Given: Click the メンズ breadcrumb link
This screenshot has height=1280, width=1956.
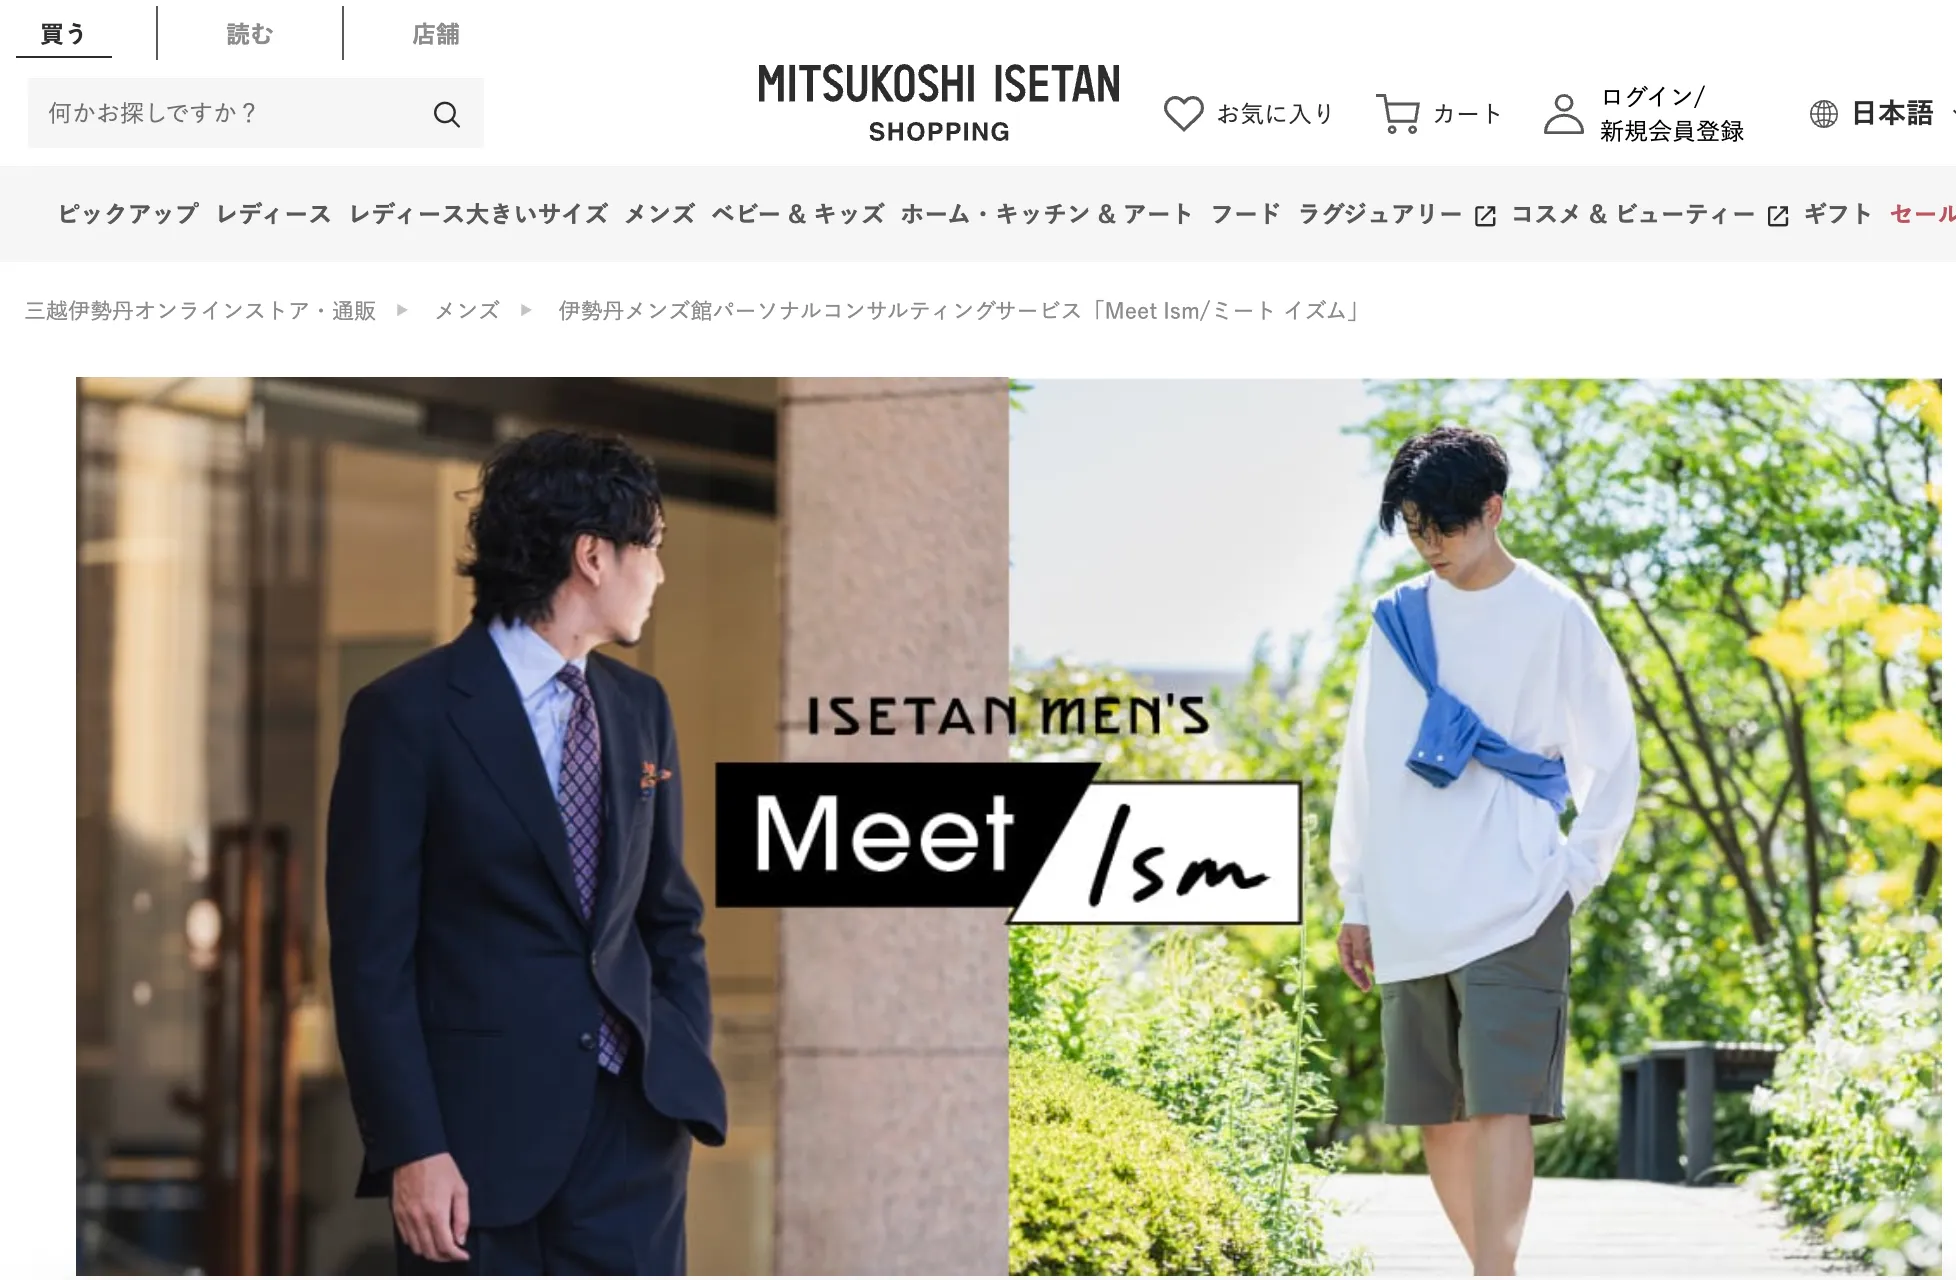Looking at the screenshot, I should [x=467, y=311].
